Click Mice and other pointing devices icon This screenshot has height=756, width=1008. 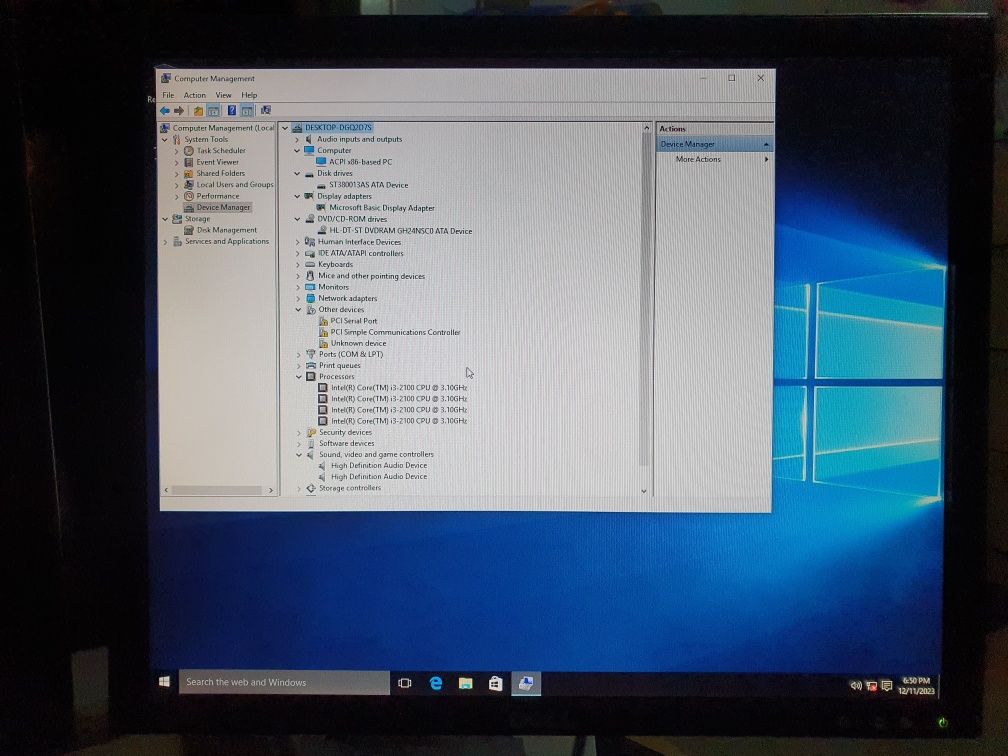click(310, 276)
